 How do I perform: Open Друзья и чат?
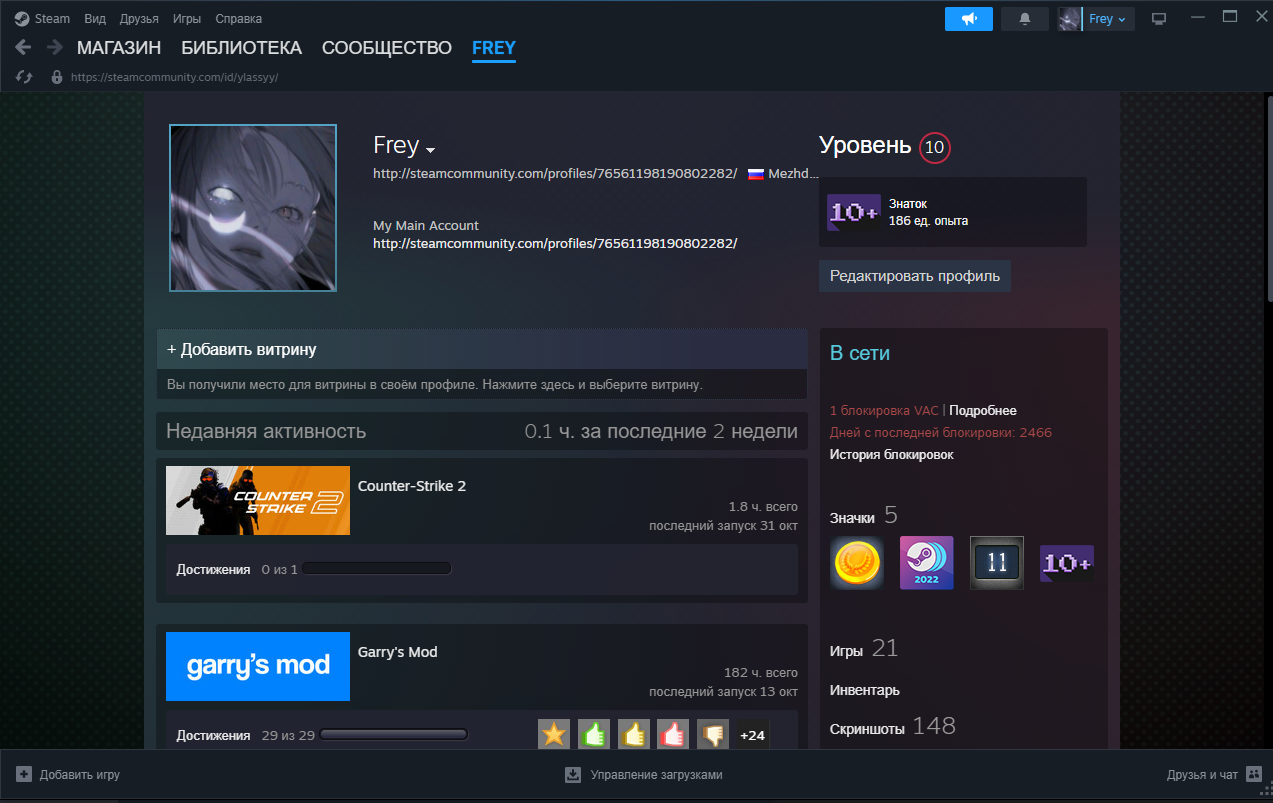tap(1202, 775)
